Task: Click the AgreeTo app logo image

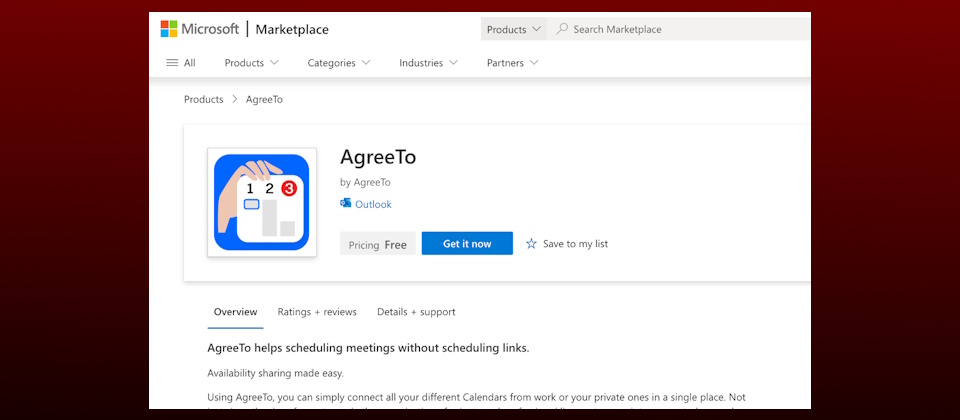Action: [262, 202]
